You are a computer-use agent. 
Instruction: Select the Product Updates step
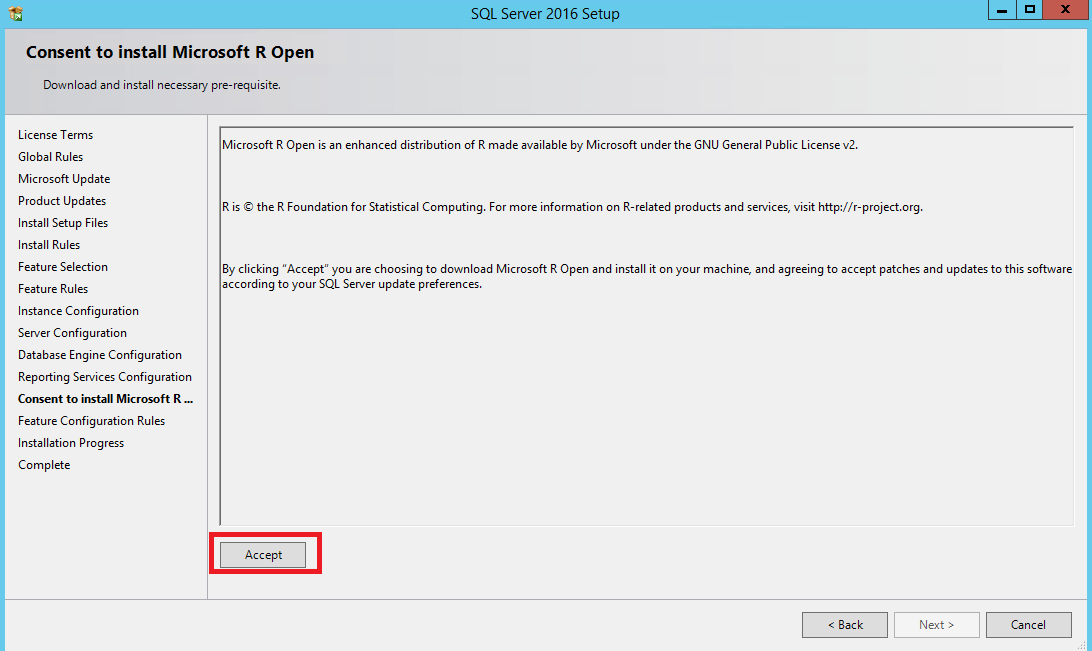pos(62,201)
